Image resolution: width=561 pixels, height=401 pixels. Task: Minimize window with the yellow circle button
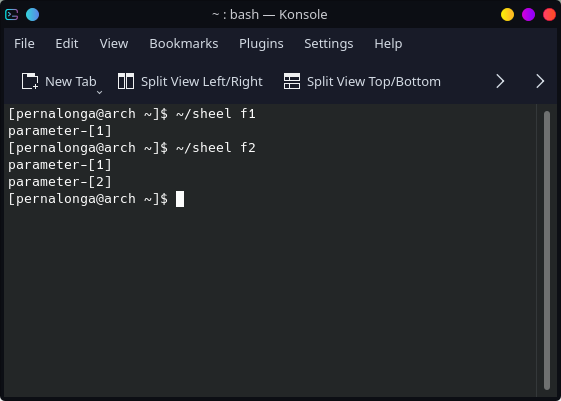coord(507,15)
